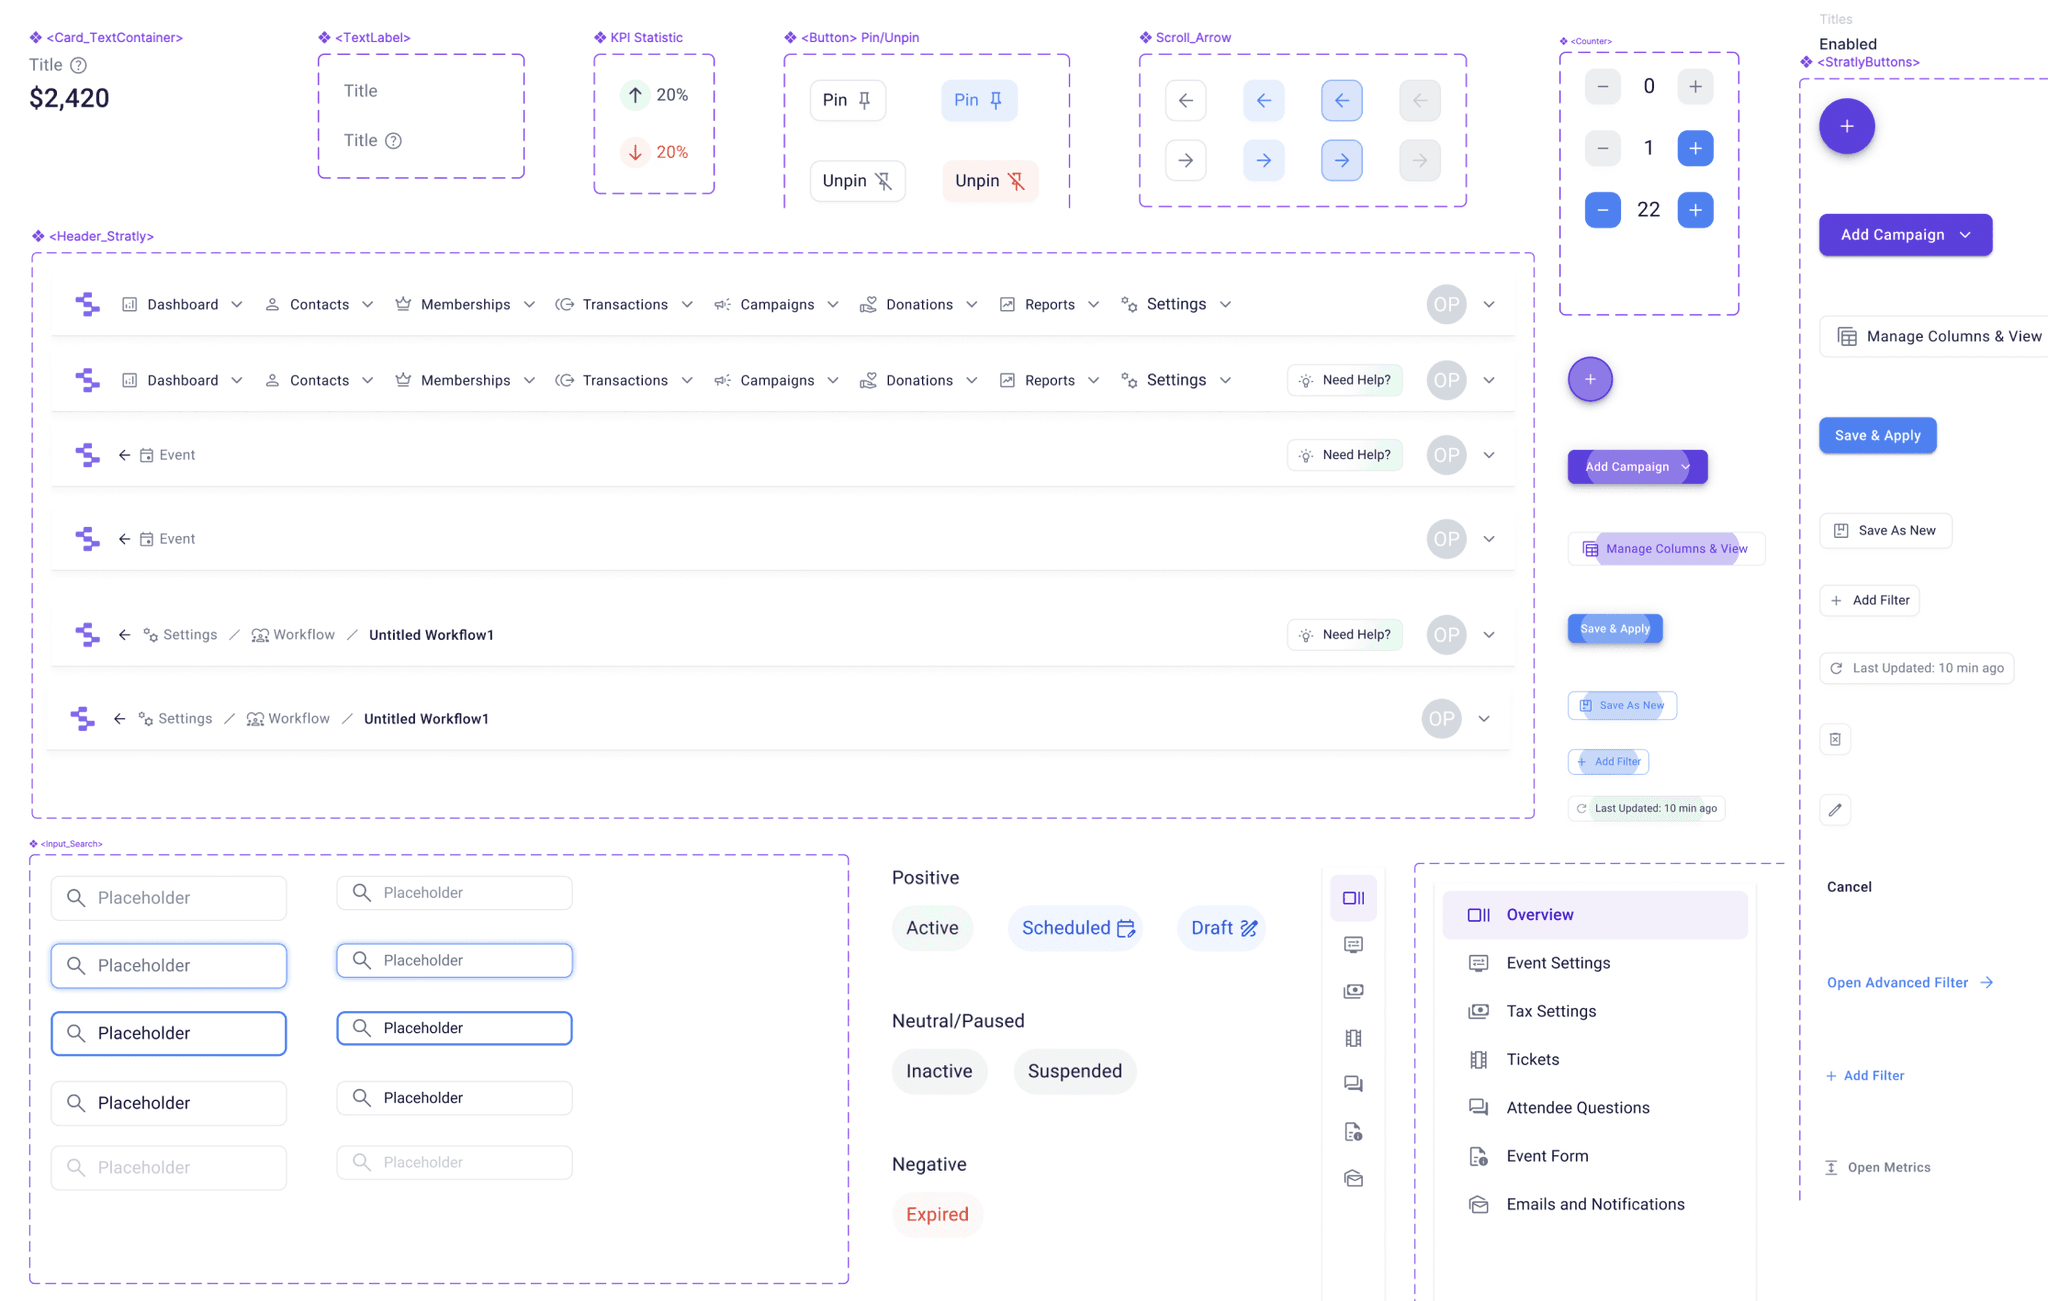Toggle the white Pin button
Image resolution: width=2048 pixels, height=1301 pixels.
pos(847,100)
